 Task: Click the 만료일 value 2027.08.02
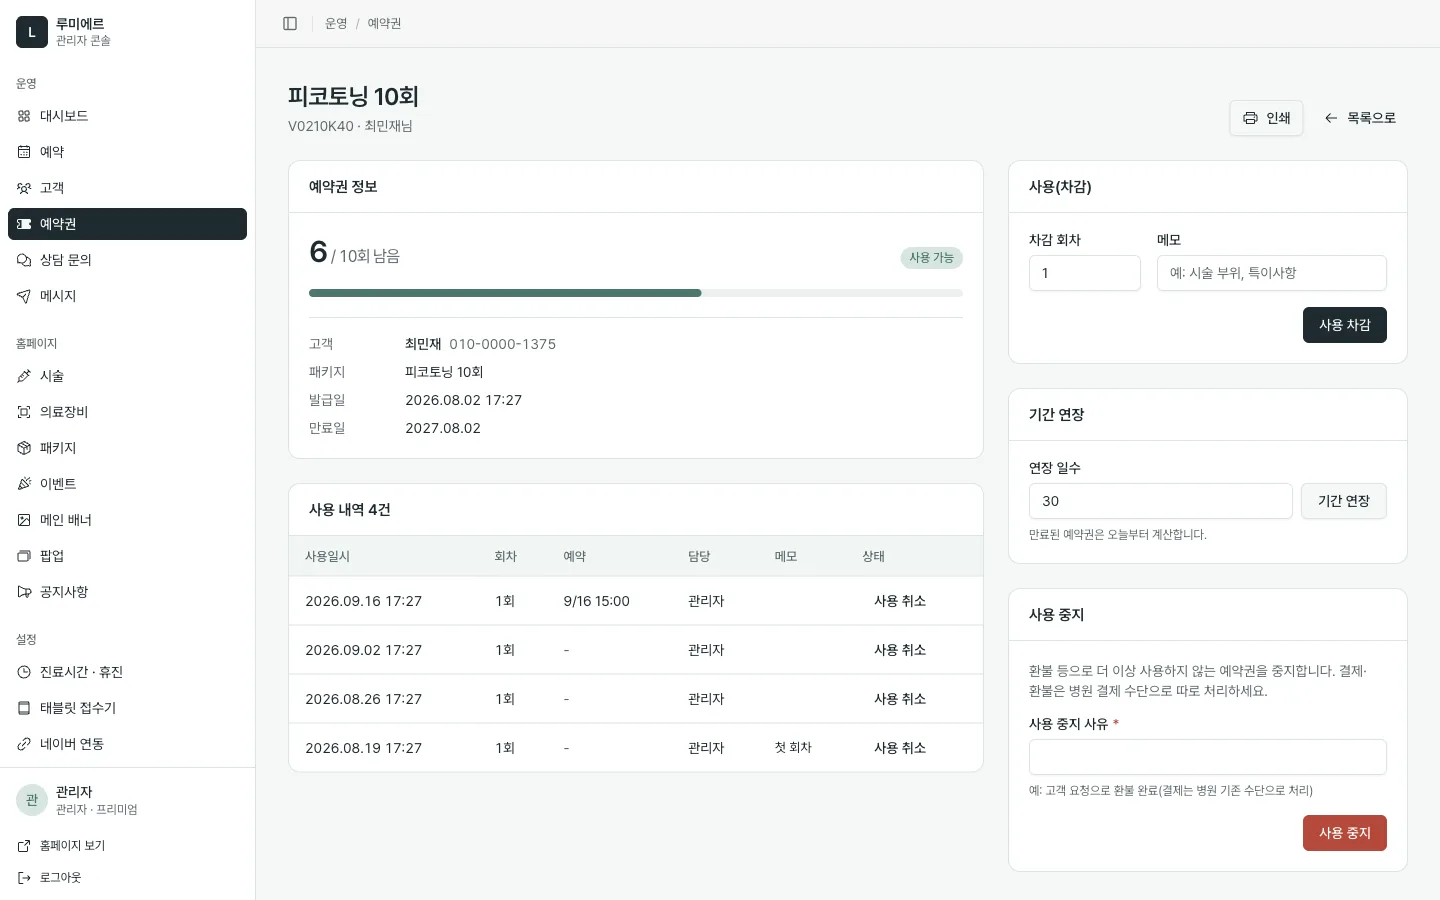(x=443, y=428)
